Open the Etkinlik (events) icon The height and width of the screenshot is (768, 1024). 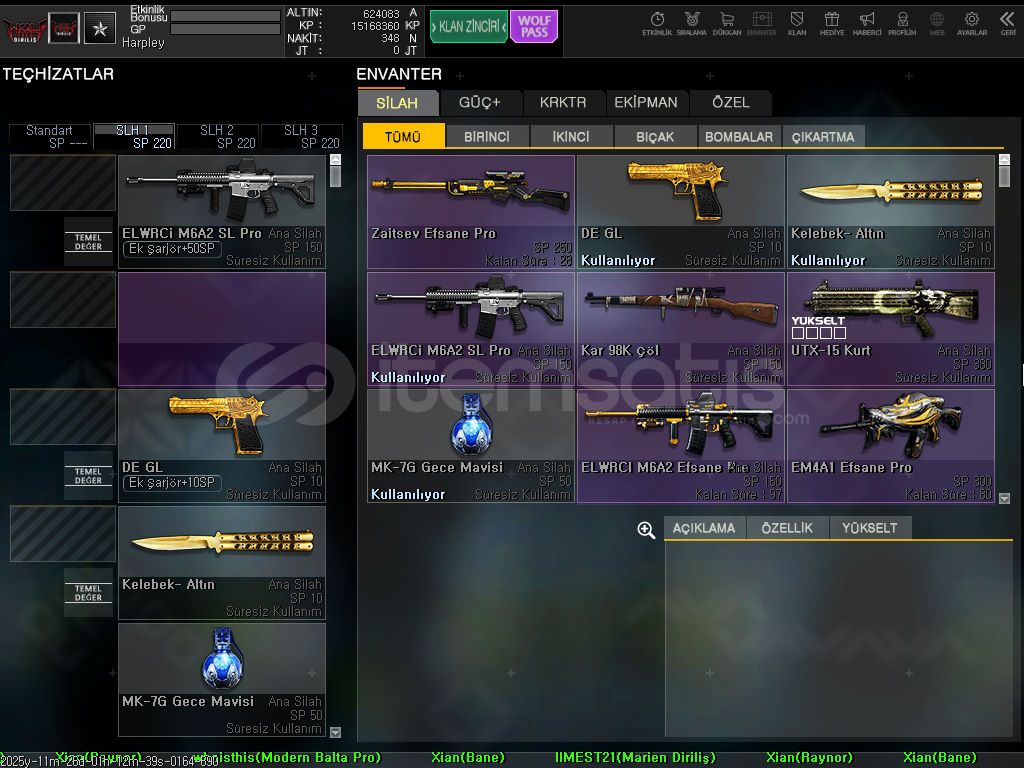(657, 24)
